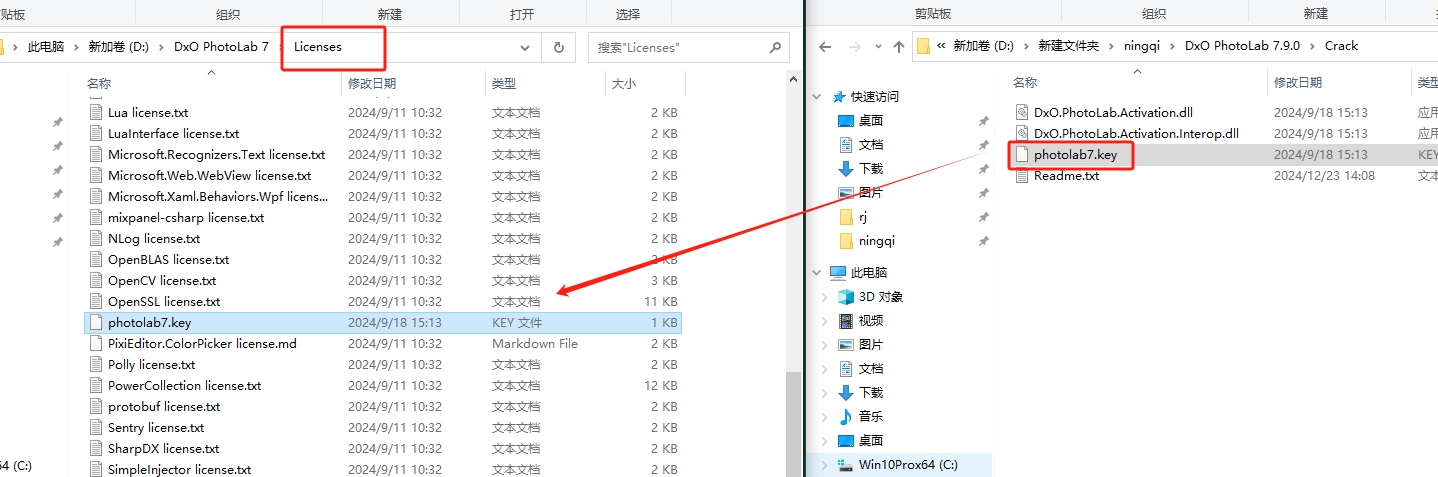Click DxO.PhotoLab.Activation.Interop.dll file icon
The image size is (1438, 477).
point(1021,133)
